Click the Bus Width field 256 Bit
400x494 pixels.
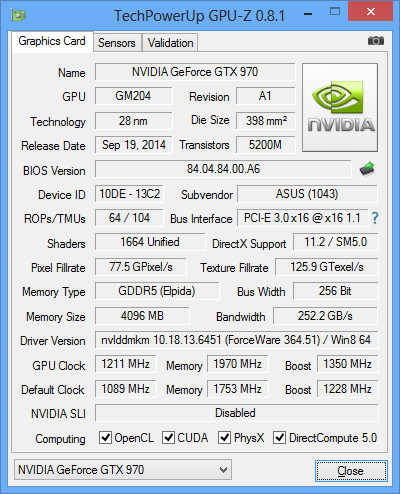(336, 291)
